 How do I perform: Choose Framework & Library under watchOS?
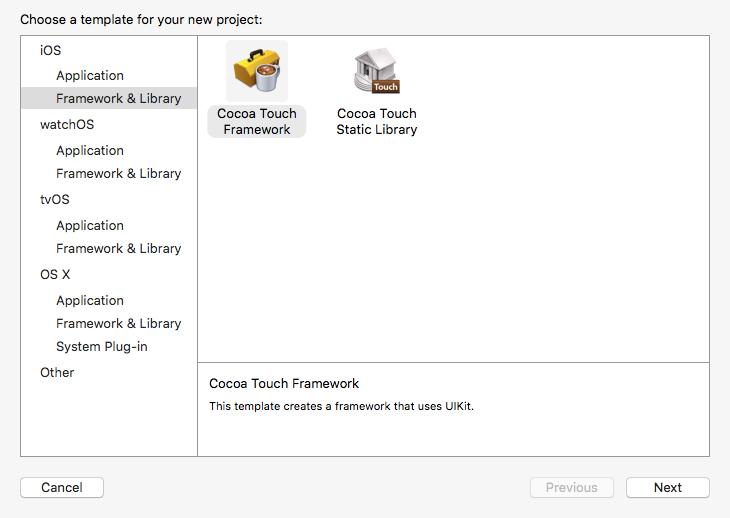(x=118, y=174)
